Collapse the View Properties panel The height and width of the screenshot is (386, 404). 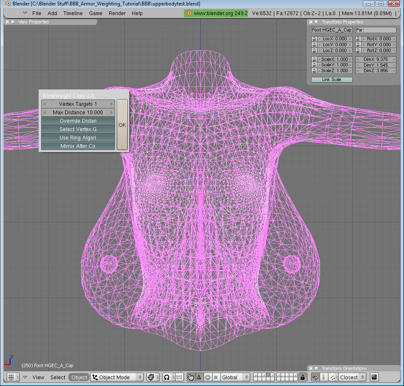click(x=13, y=22)
